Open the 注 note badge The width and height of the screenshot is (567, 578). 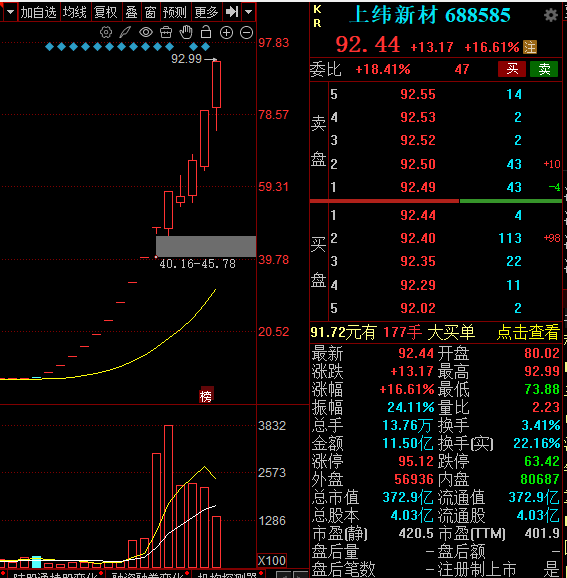(530, 47)
